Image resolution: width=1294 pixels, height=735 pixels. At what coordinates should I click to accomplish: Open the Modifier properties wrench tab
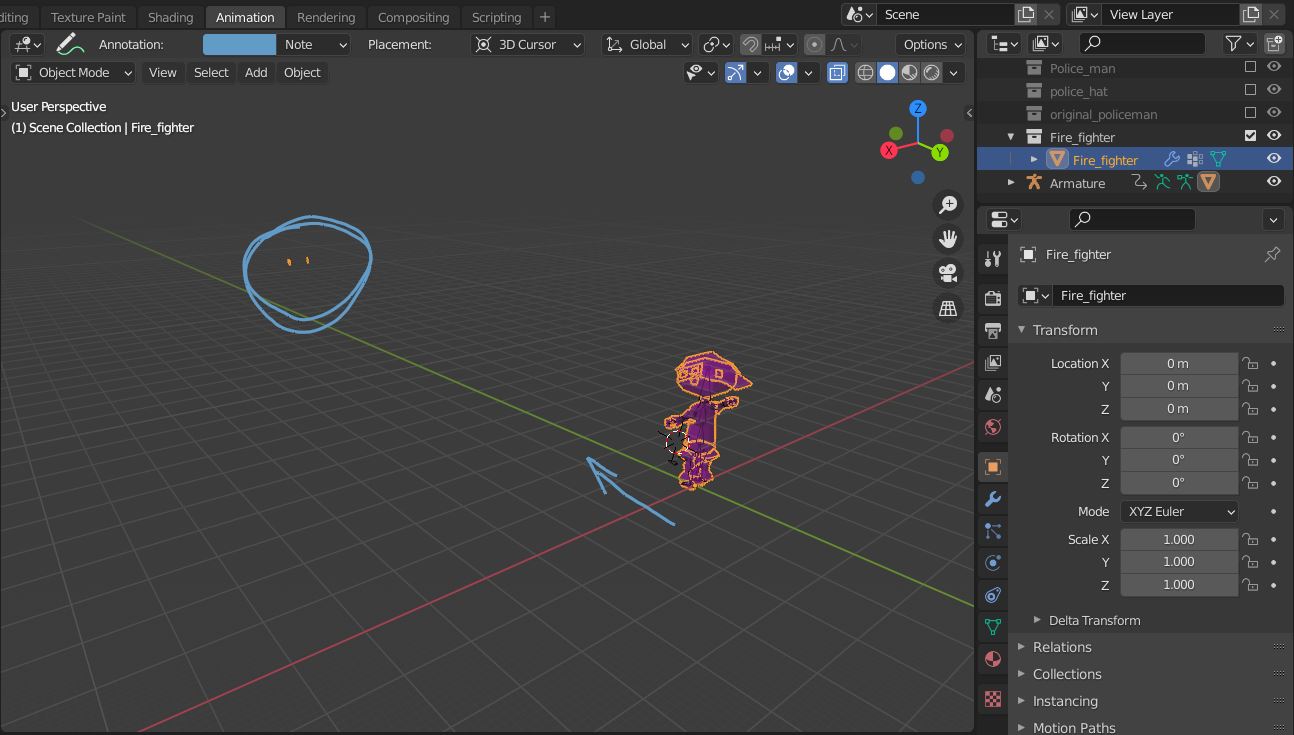993,499
